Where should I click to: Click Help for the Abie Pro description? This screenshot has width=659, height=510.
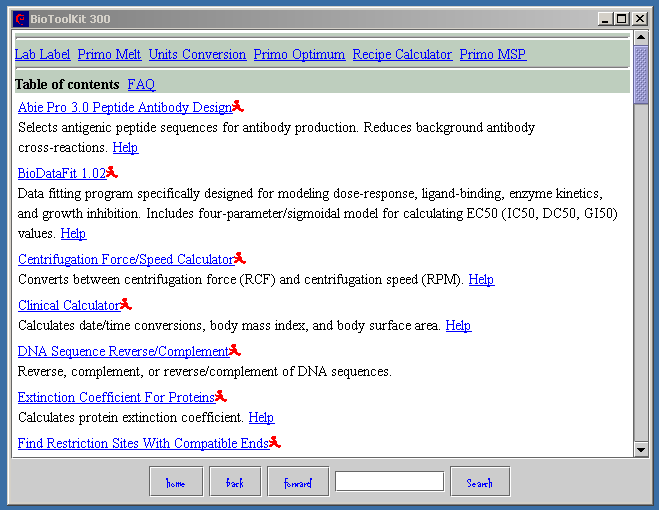tap(125, 148)
